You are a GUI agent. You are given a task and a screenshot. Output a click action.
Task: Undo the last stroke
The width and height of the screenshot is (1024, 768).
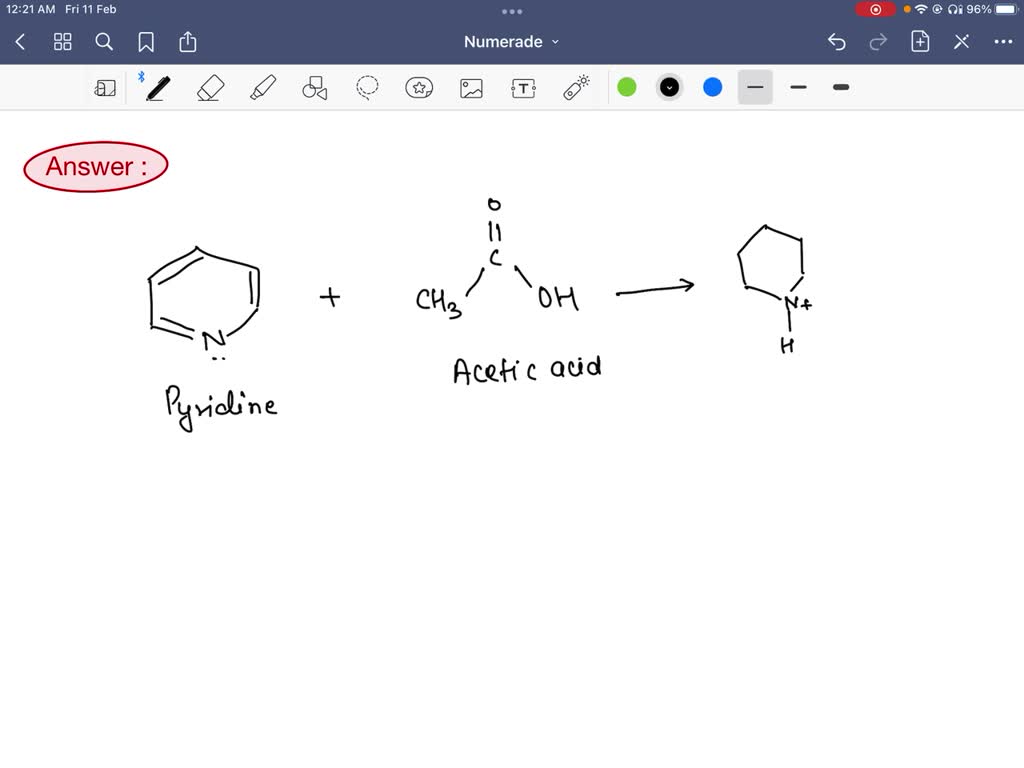click(x=837, y=42)
